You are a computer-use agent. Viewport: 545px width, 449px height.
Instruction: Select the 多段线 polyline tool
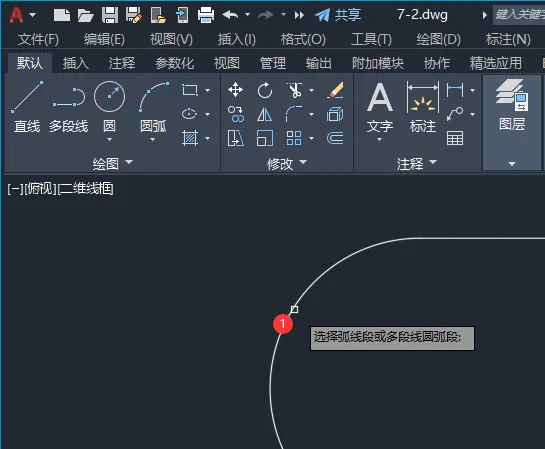(68, 107)
